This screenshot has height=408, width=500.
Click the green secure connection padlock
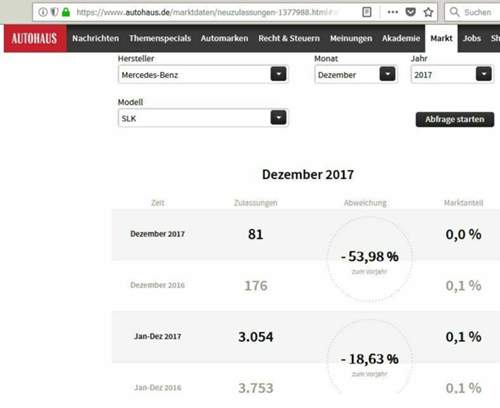tap(66, 12)
